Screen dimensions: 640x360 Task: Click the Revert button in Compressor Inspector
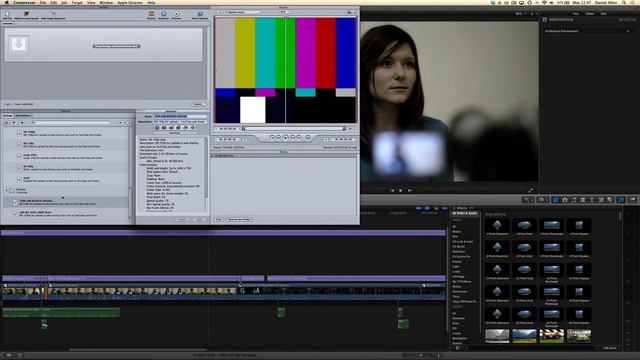click(x=182, y=220)
